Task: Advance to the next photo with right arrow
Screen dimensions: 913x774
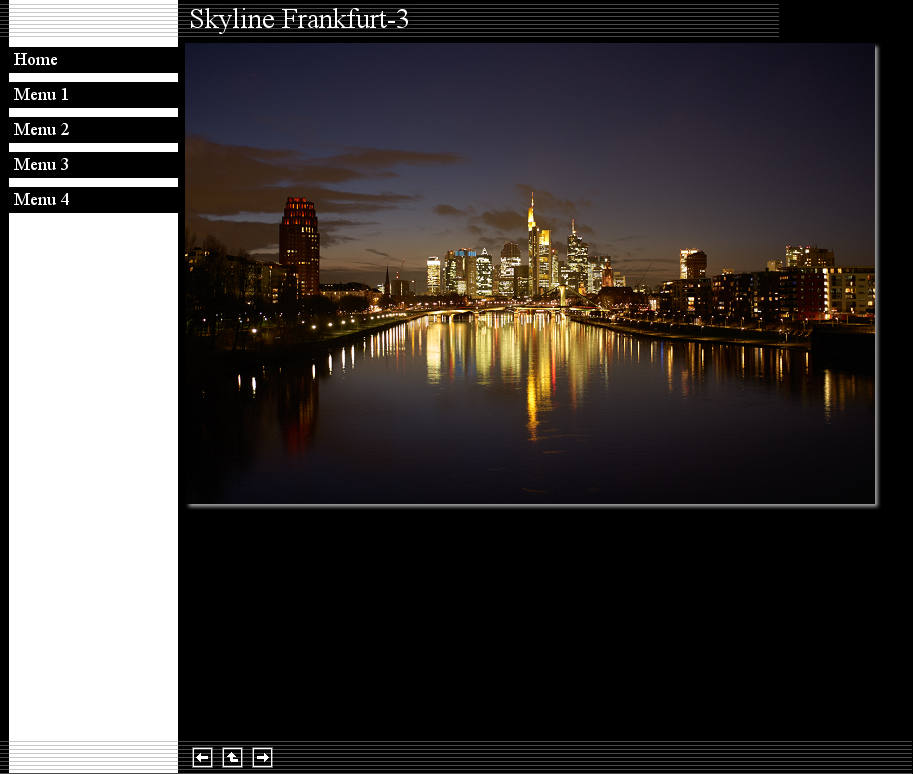Action: pos(262,758)
